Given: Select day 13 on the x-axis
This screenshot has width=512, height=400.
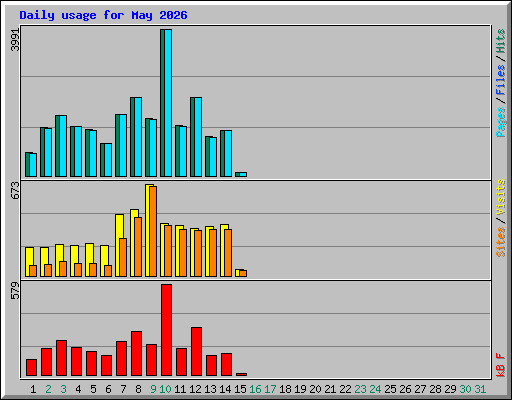Looking at the screenshot, I should 210,389.
